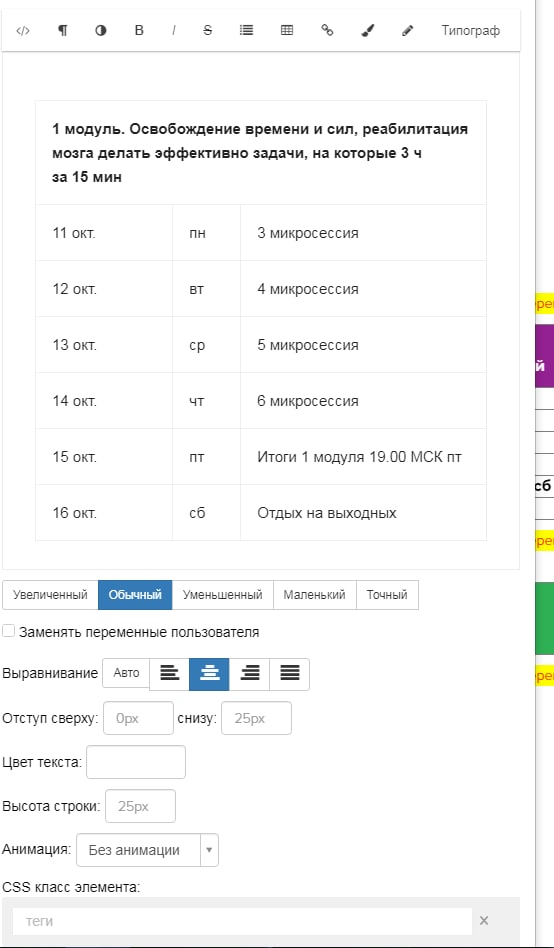This screenshot has height=948, width=554.
Task: Click 'Итоги 1 модуля 19.00 МСК пт' cell
Action: [363, 456]
